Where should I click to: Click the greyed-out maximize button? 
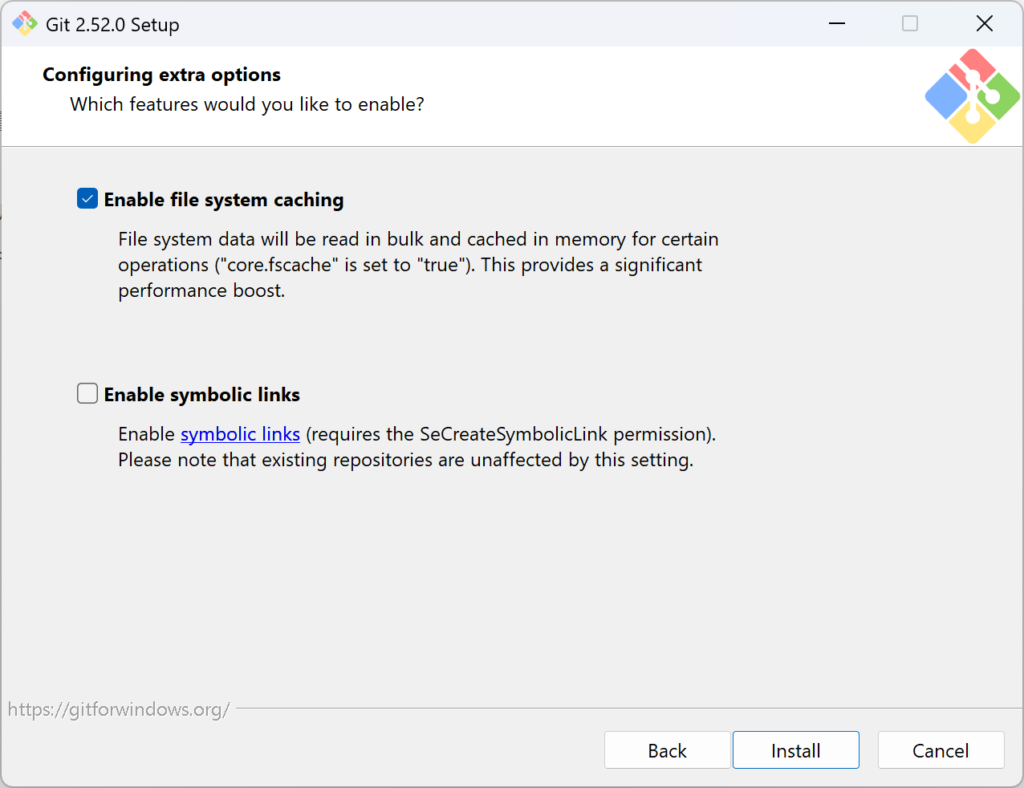909,24
